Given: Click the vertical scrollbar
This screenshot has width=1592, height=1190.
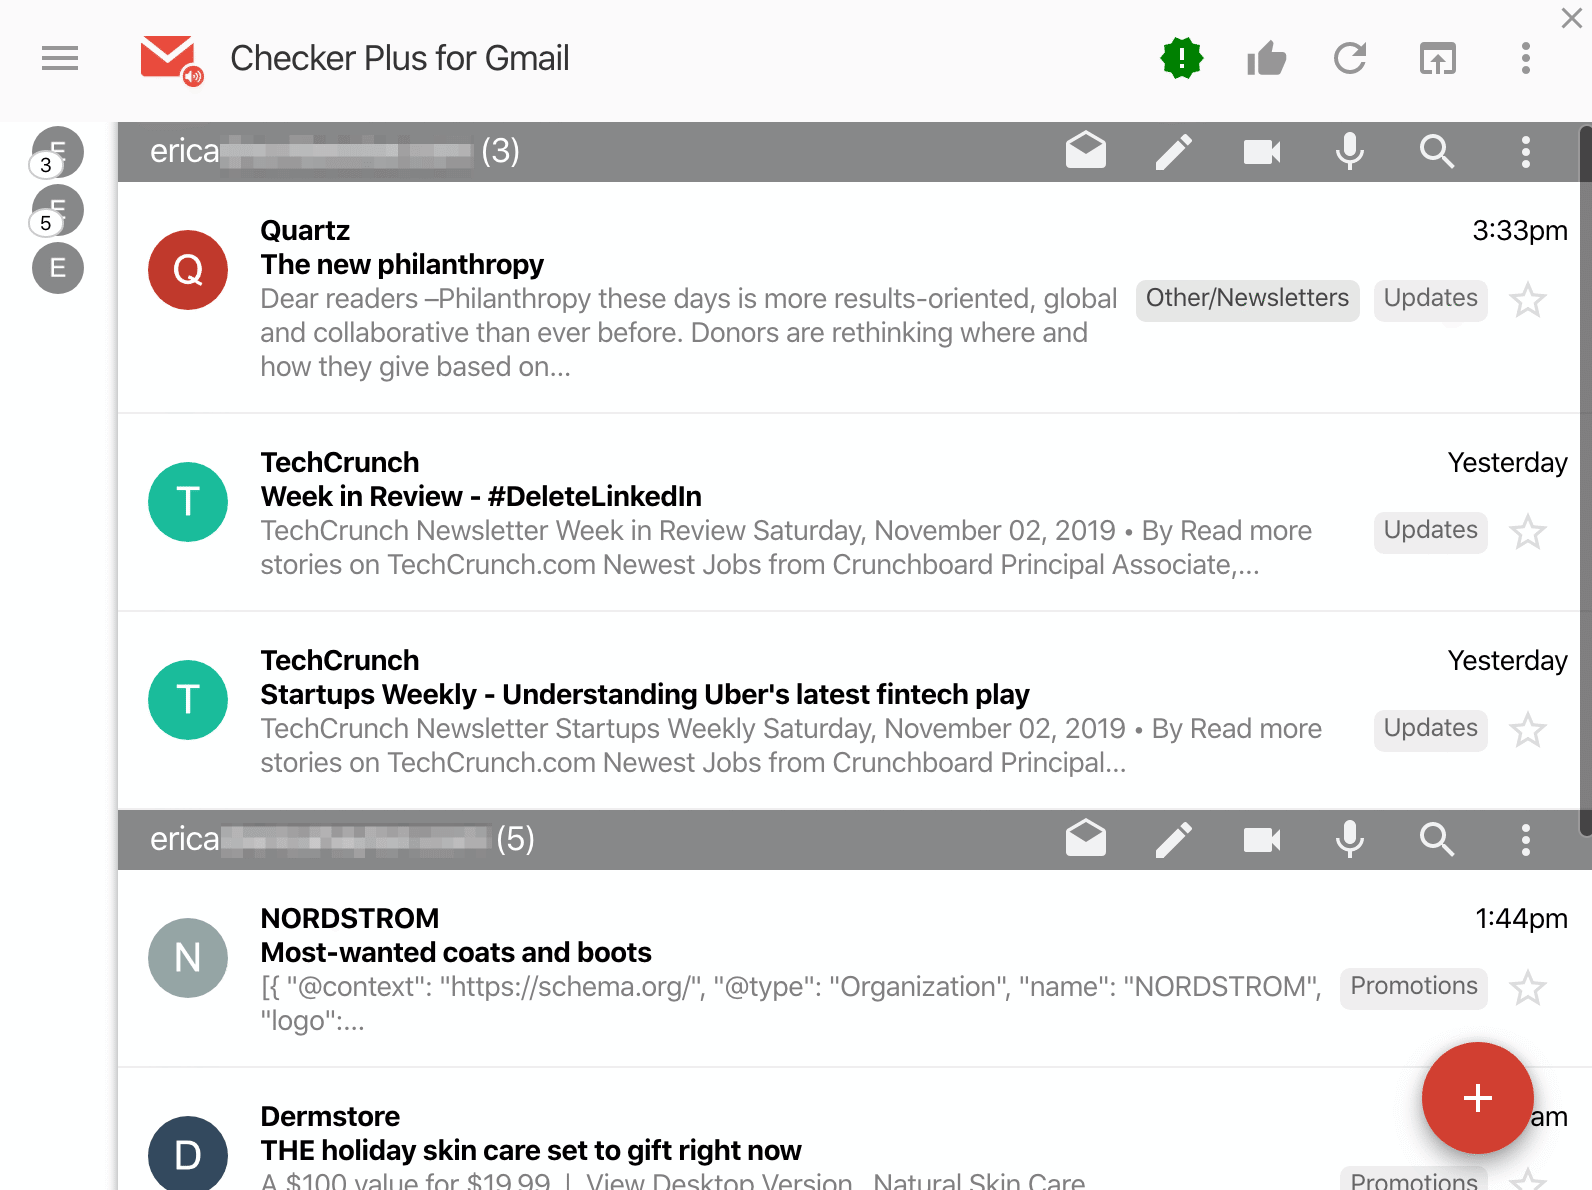Looking at the screenshot, I should pos(1586,480).
